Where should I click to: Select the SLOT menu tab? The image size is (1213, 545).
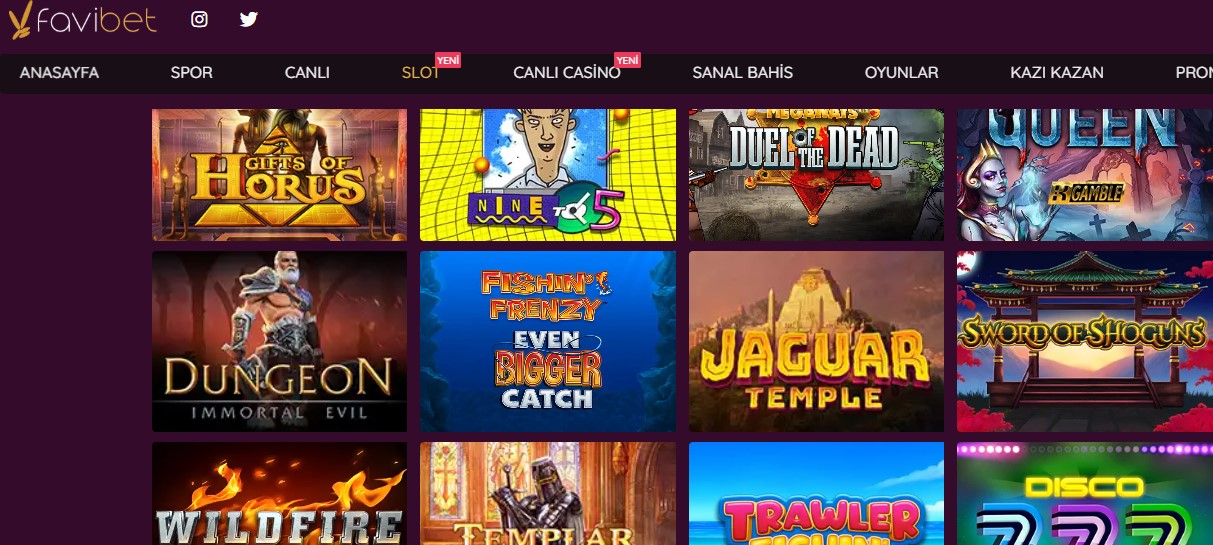pyautogui.click(x=420, y=73)
